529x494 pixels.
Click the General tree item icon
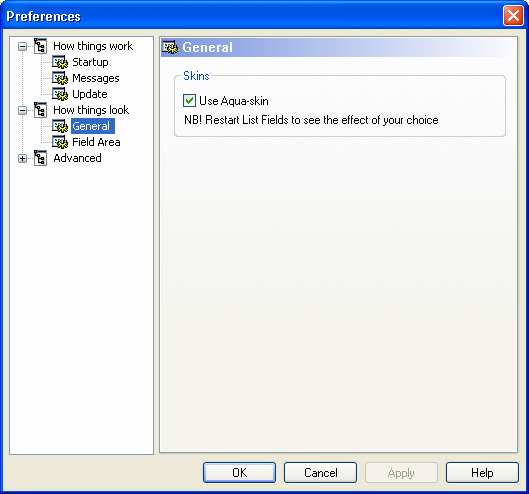click(60, 126)
